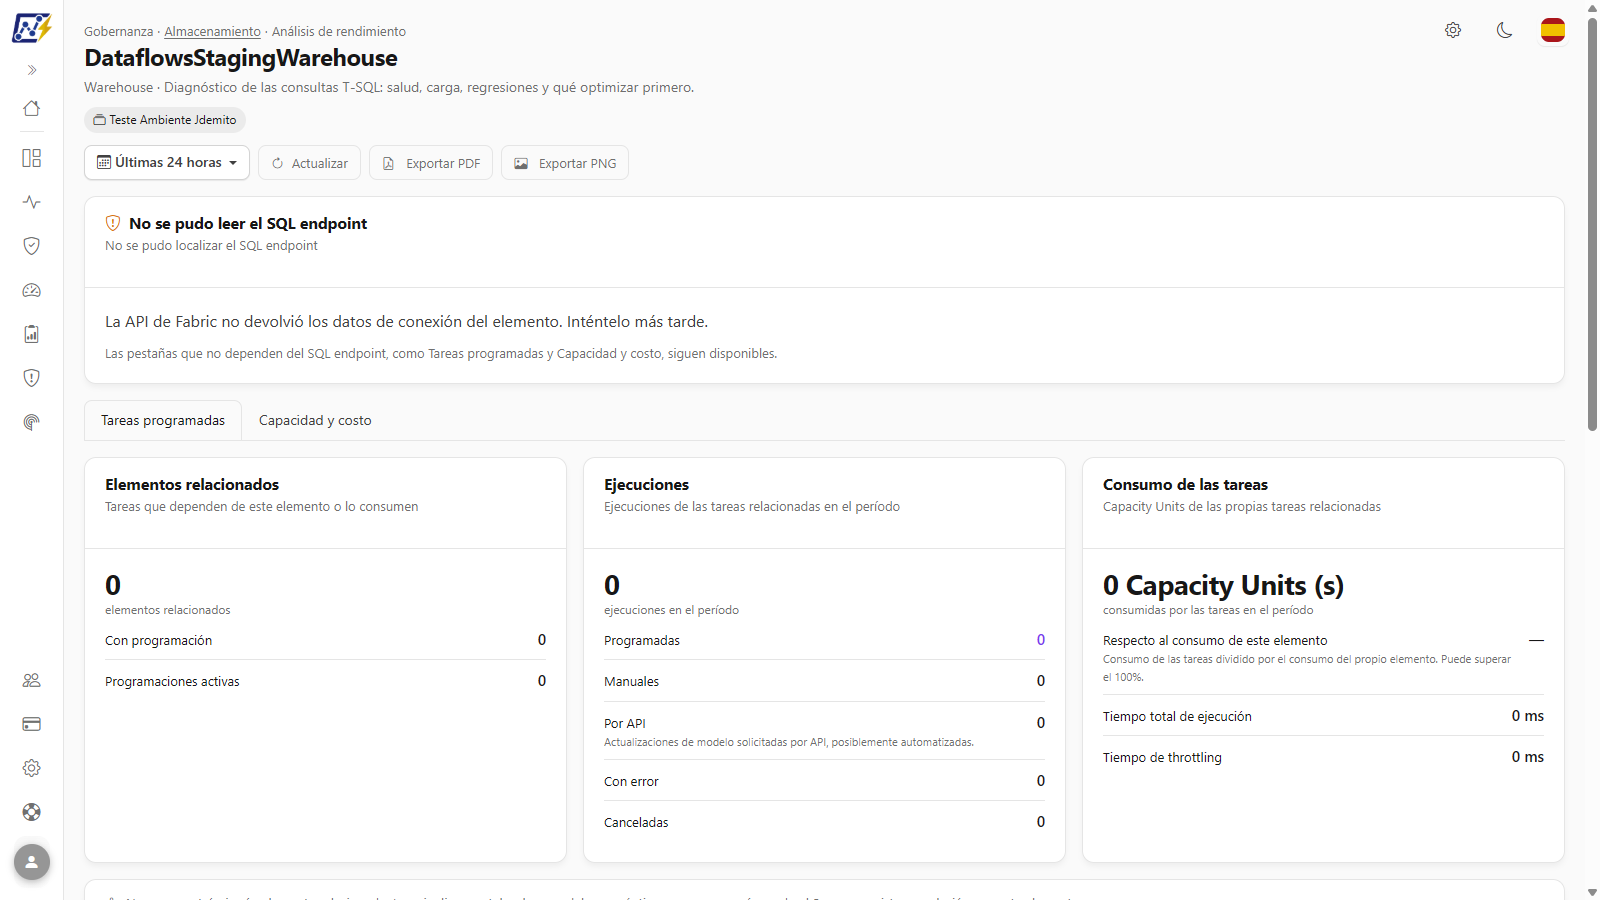Expand the sidebar with double-chevron
The image size is (1600, 900).
pyautogui.click(x=32, y=70)
